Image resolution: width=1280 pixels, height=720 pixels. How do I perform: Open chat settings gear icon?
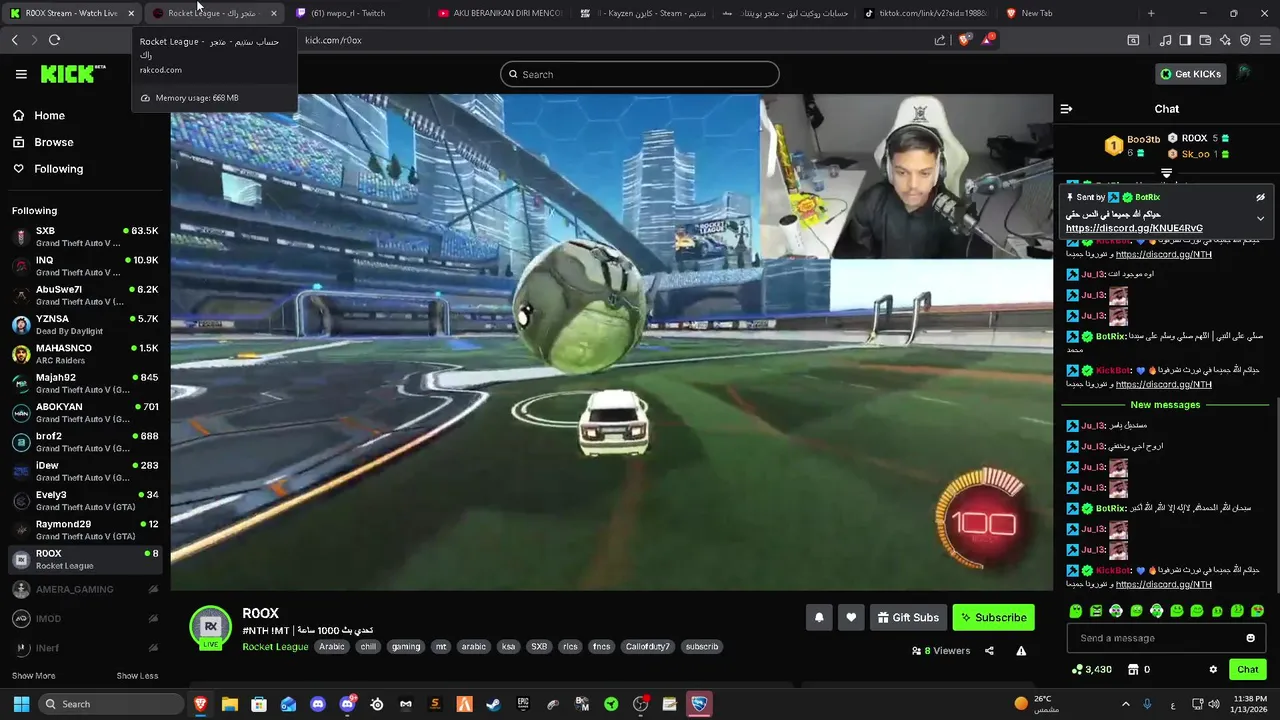click(1213, 670)
